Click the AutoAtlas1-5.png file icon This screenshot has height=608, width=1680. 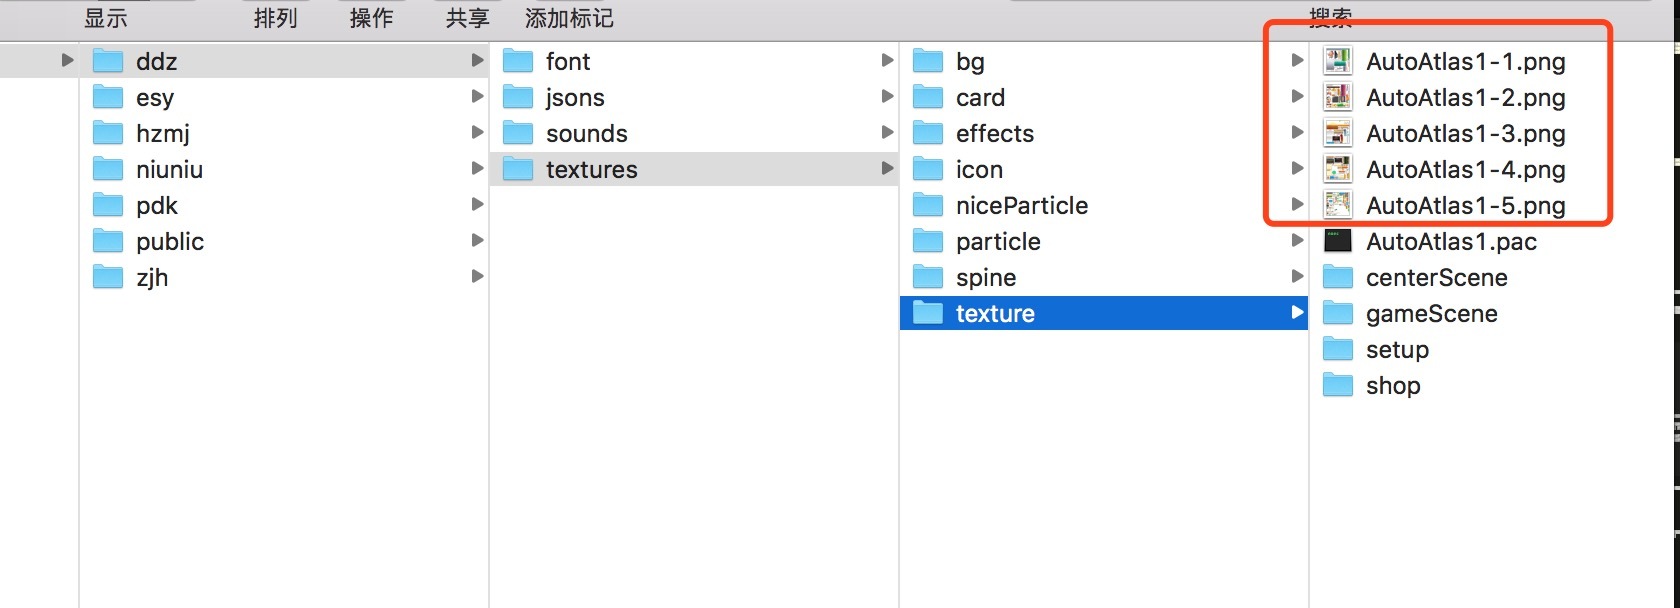pyautogui.click(x=1337, y=205)
